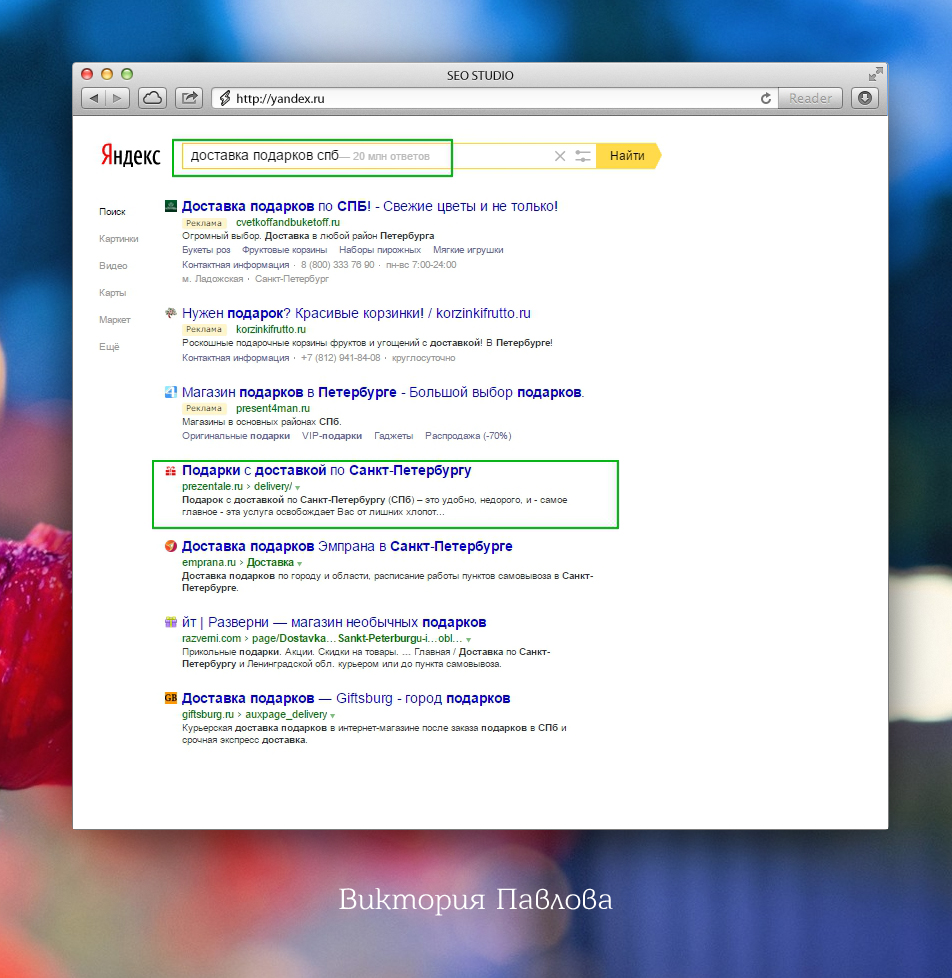This screenshot has height=978, width=952.
Task: Switch to Маркет section
Action: tap(115, 320)
